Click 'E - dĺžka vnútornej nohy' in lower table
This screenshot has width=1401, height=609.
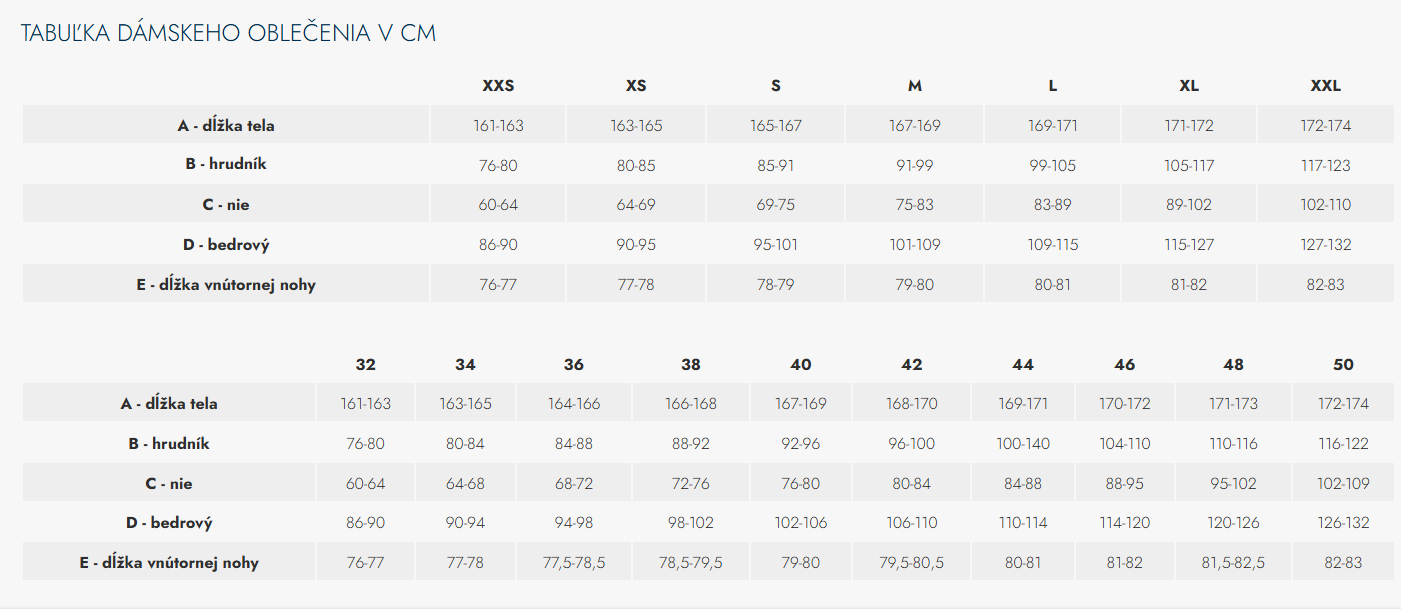point(169,563)
